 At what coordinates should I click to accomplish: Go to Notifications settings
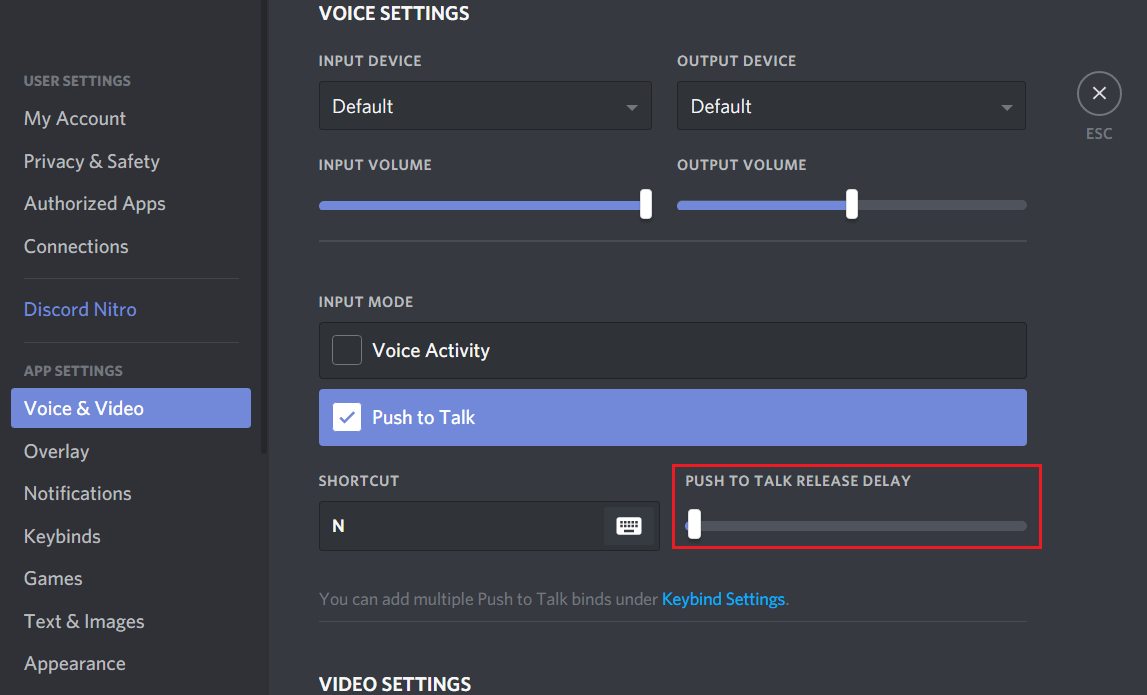point(77,493)
